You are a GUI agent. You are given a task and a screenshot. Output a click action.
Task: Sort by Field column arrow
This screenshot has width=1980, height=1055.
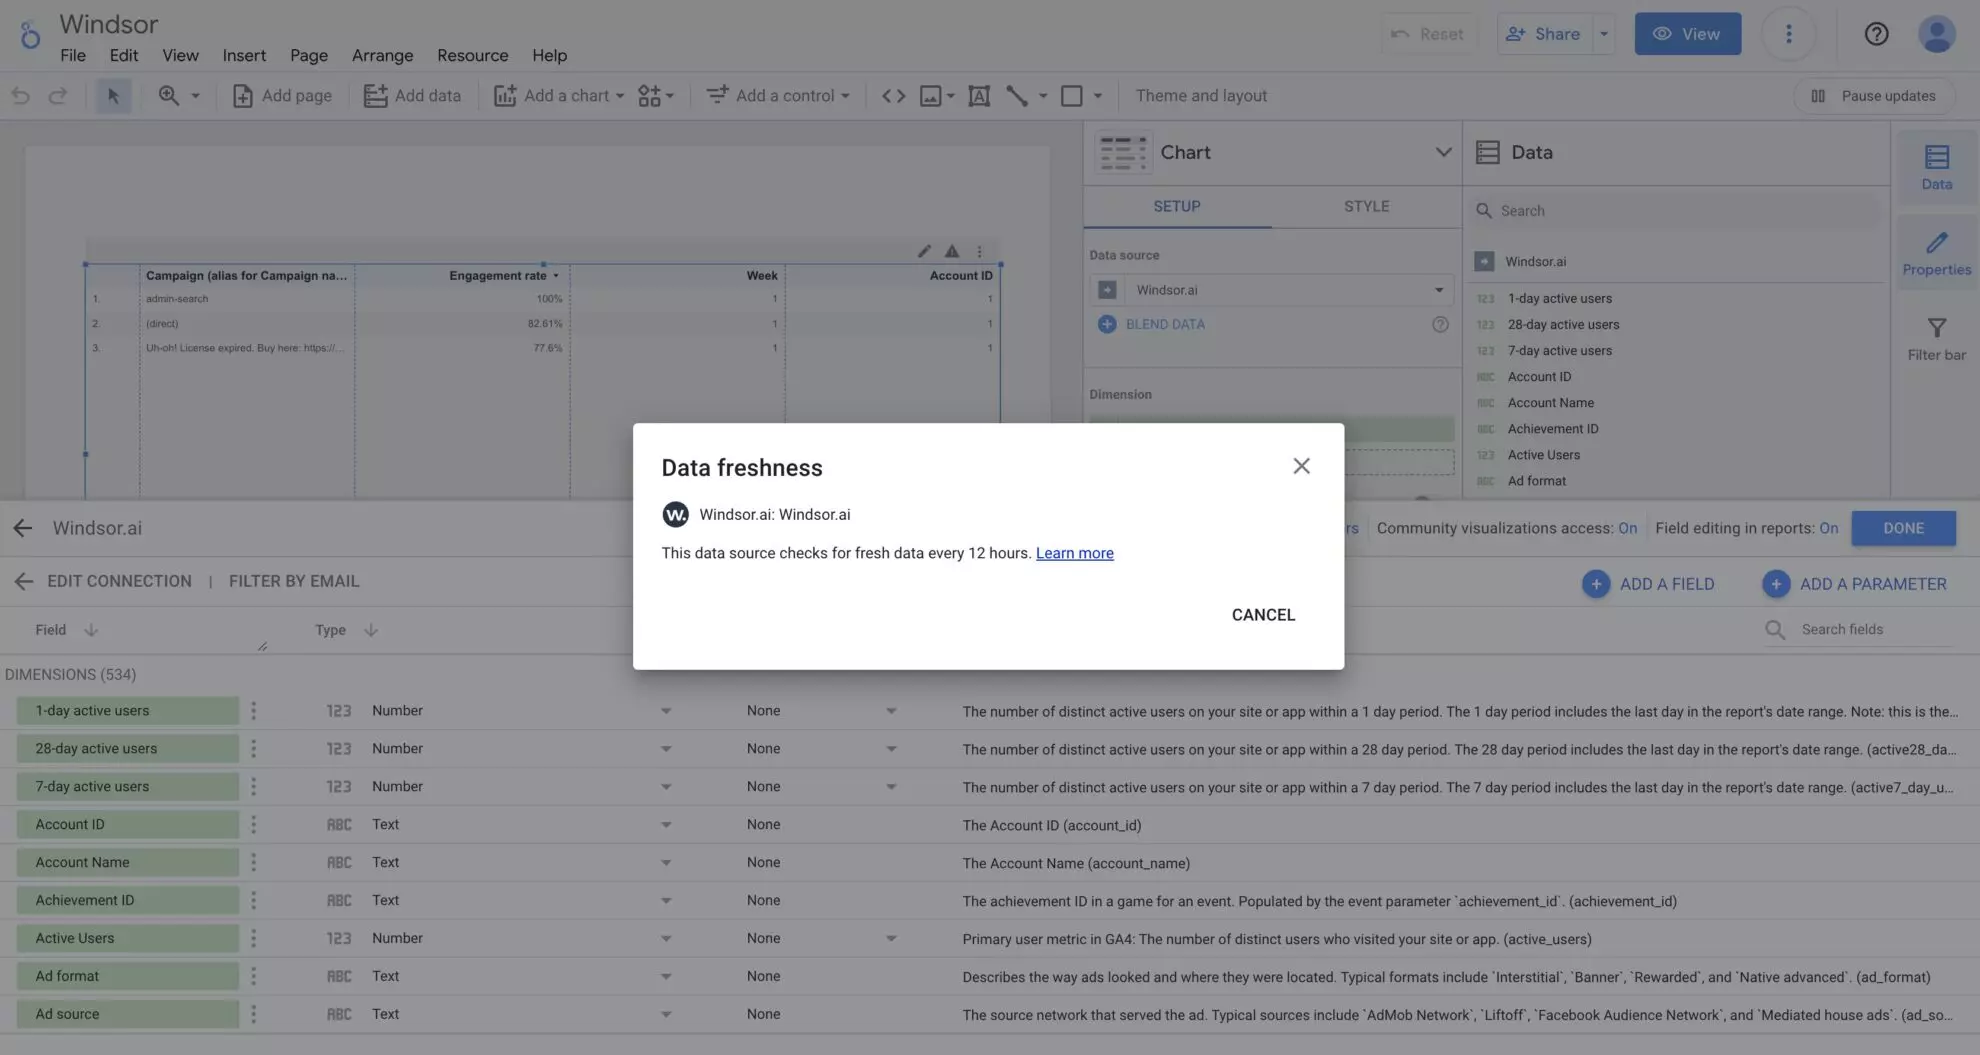[x=91, y=630]
